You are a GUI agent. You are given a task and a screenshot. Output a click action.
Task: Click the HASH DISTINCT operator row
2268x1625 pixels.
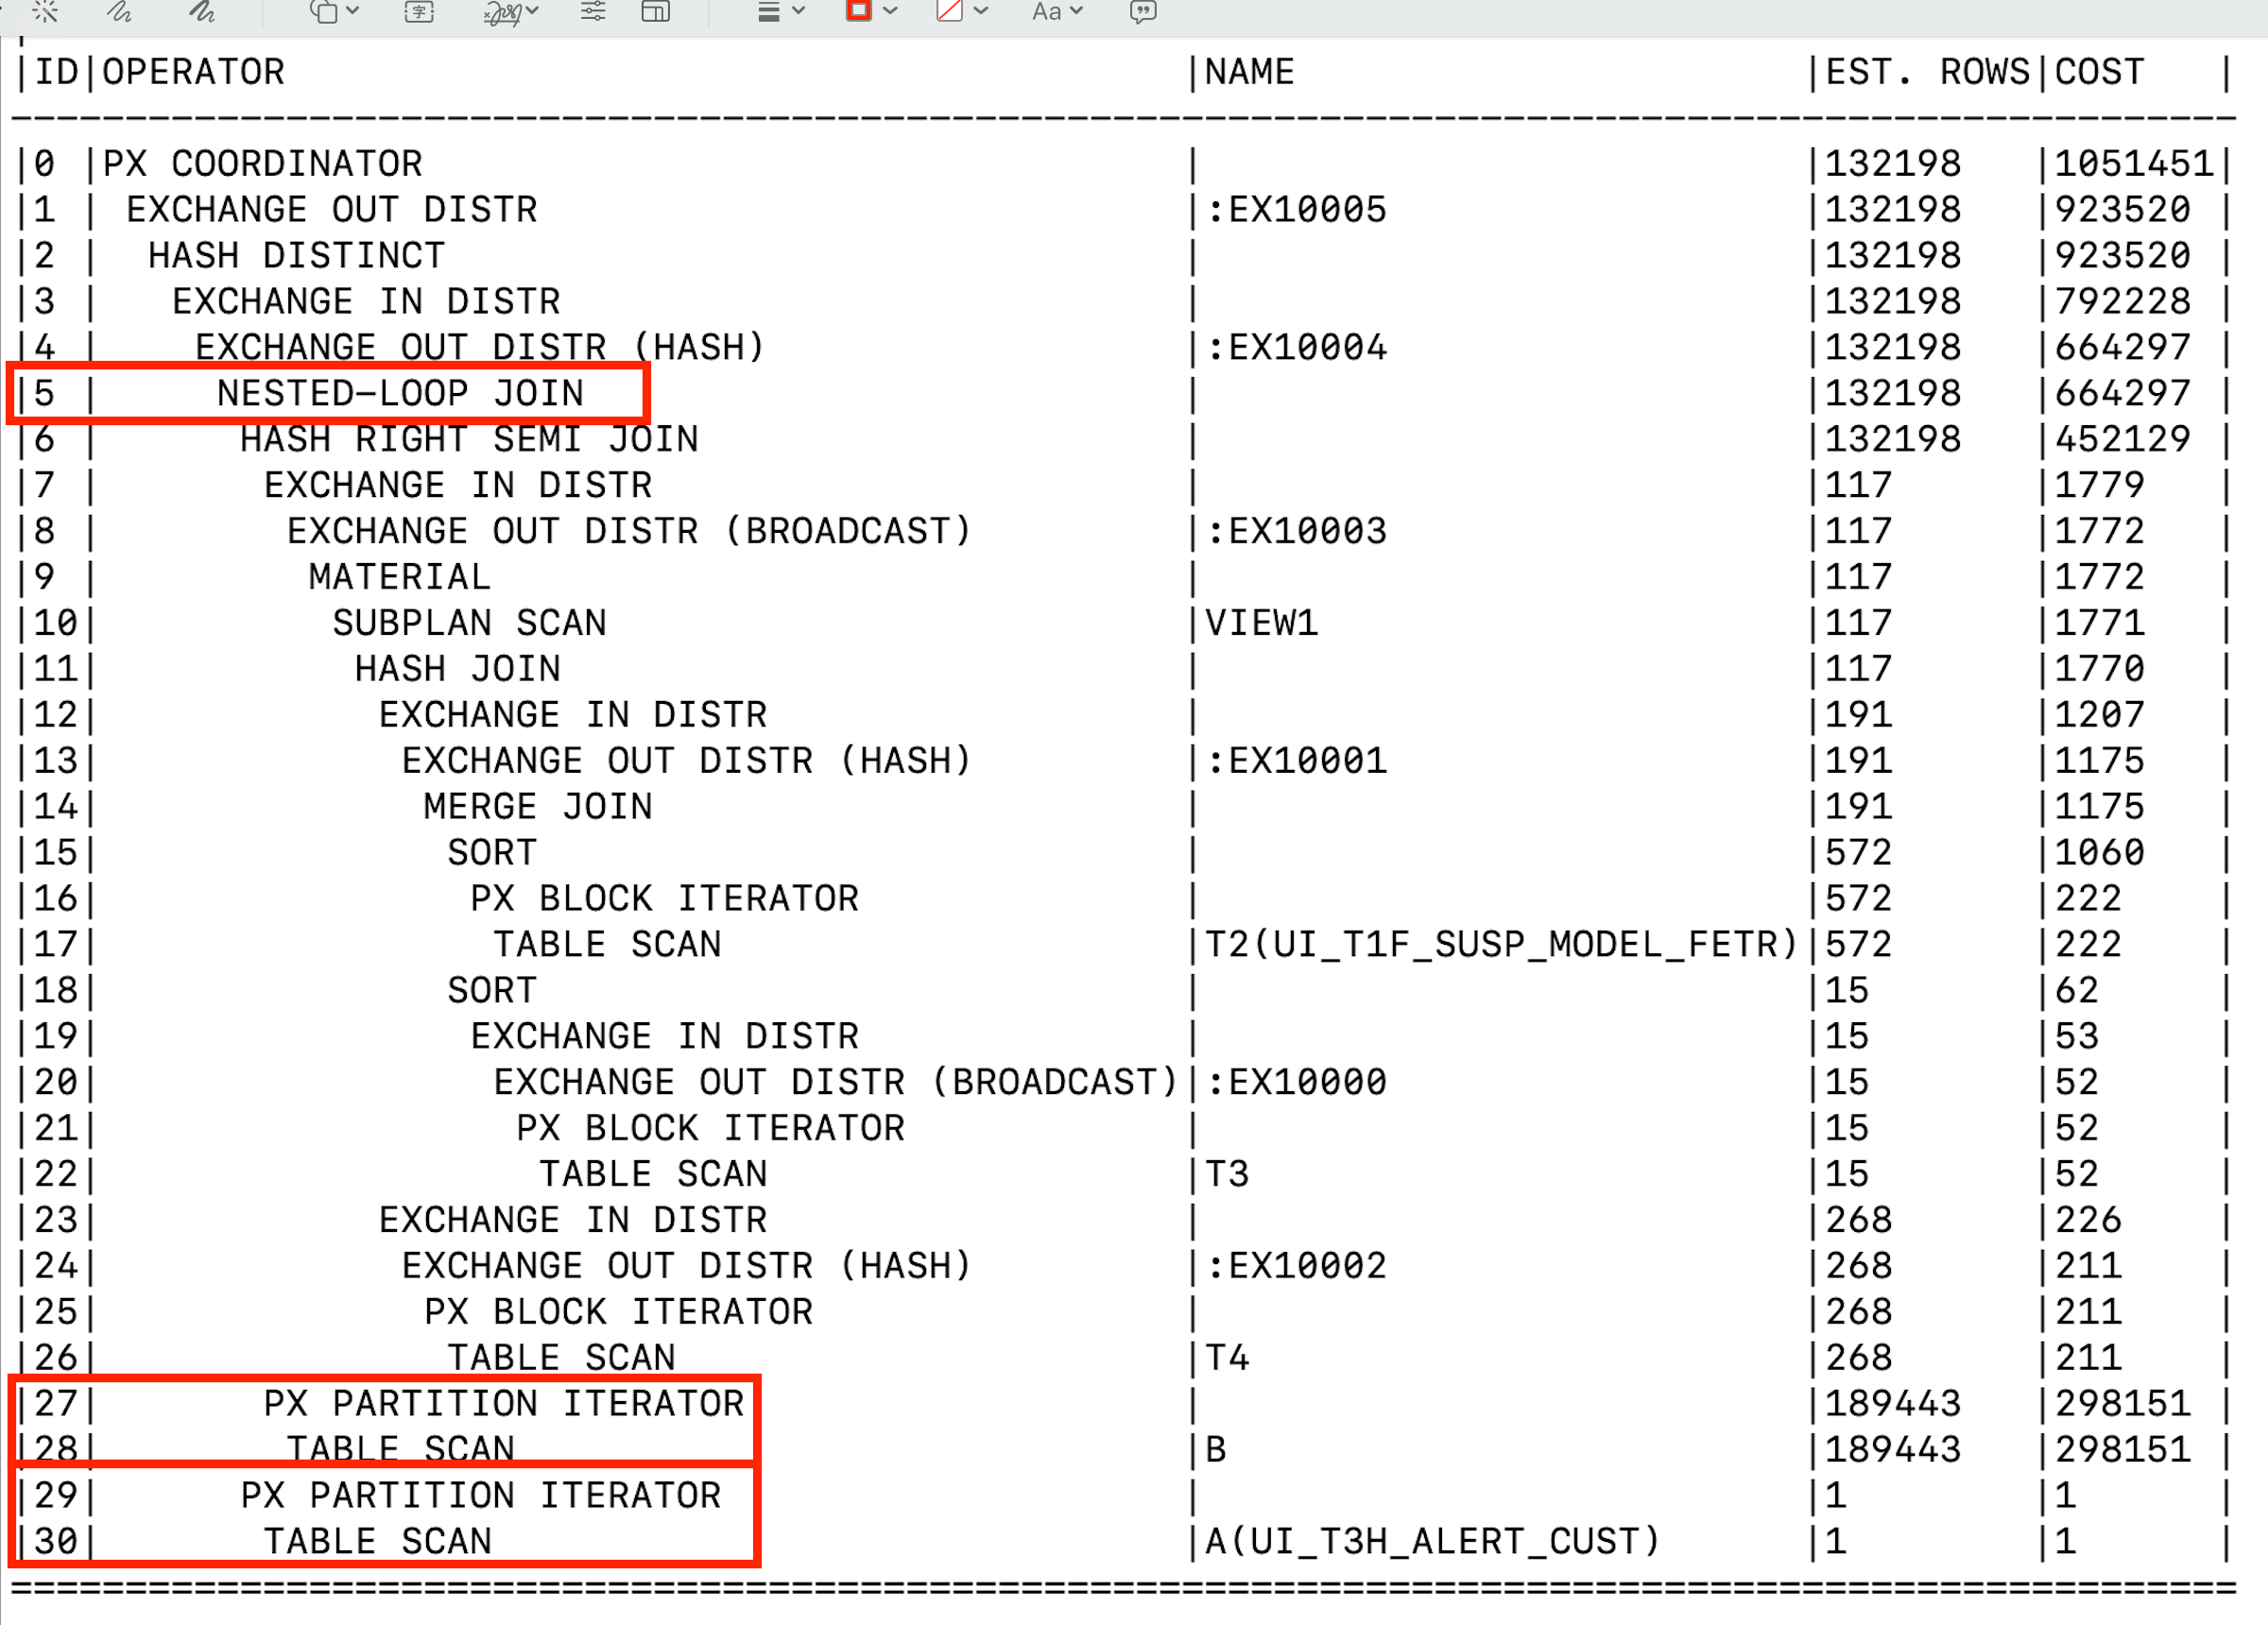point(297,255)
